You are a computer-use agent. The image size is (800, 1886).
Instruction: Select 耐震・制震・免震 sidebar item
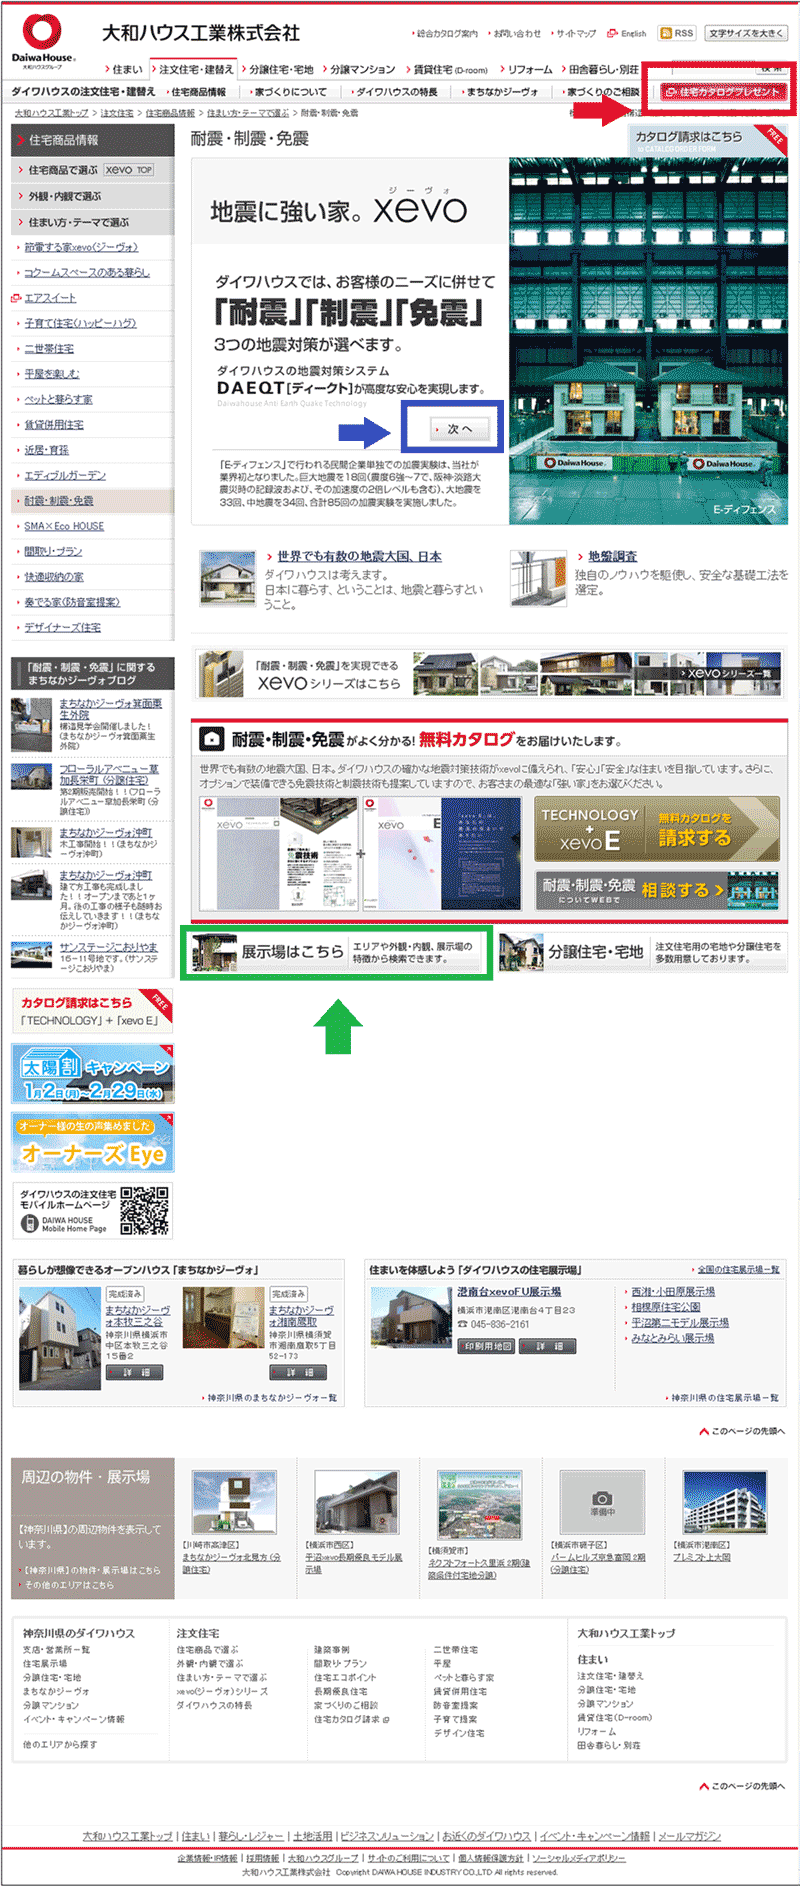click(x=92, y=500)
